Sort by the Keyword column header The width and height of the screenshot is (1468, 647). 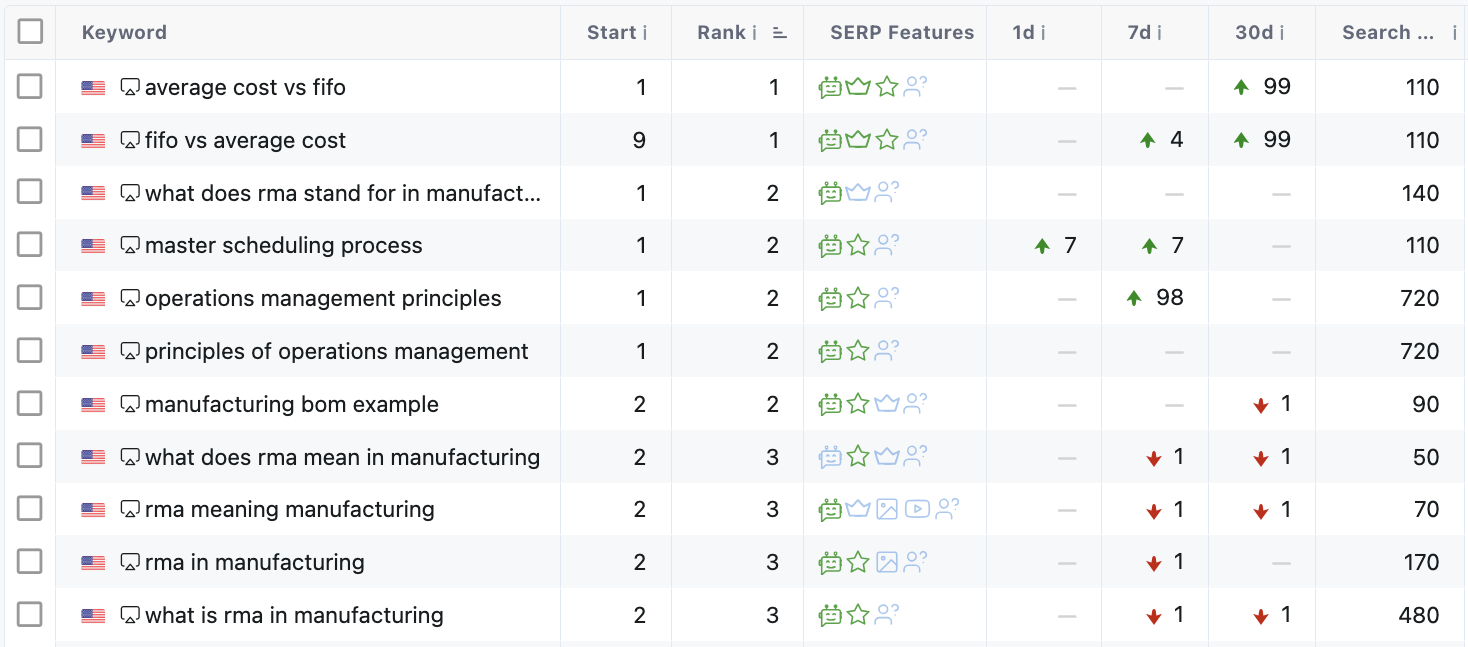click(124, 33)
